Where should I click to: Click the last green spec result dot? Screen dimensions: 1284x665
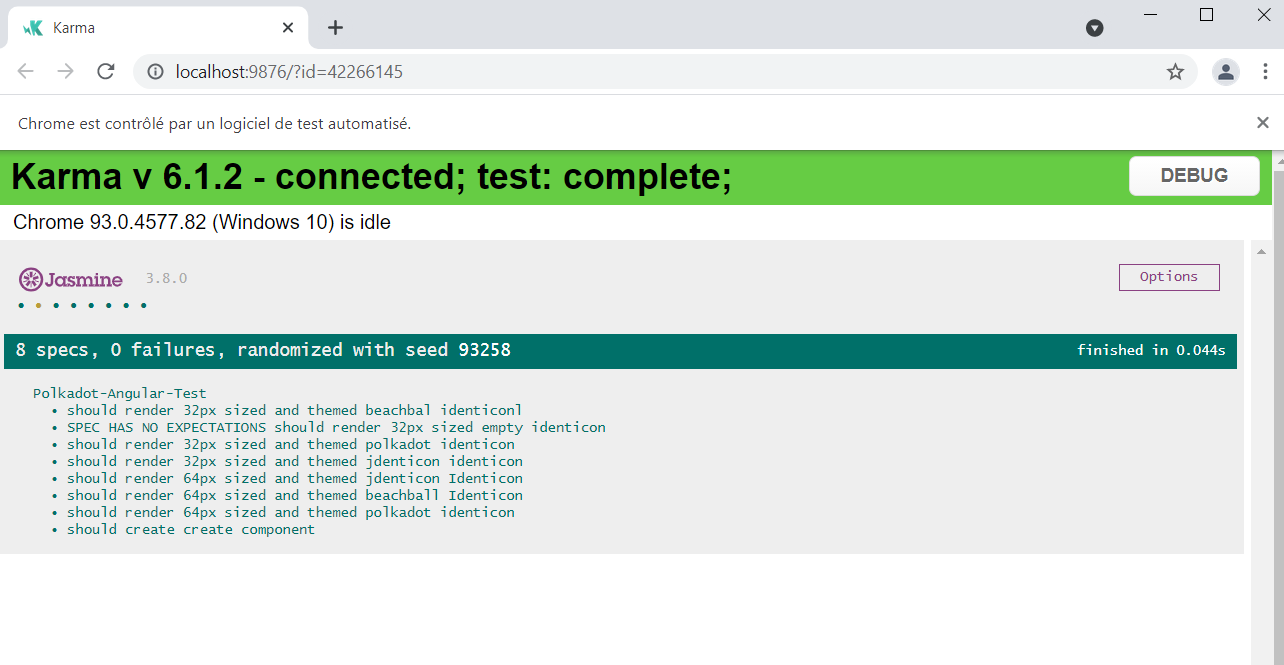point(143,305)
